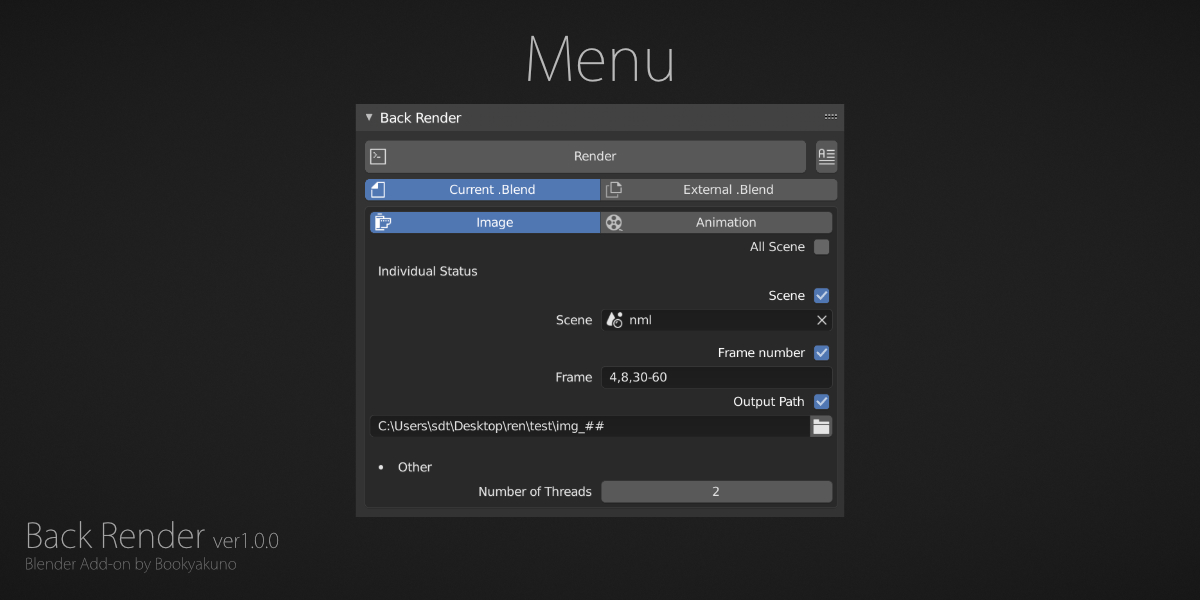1200x600 pixels.
Task: Uncheck the Output Path checkbox
Action: pos(821,401)
